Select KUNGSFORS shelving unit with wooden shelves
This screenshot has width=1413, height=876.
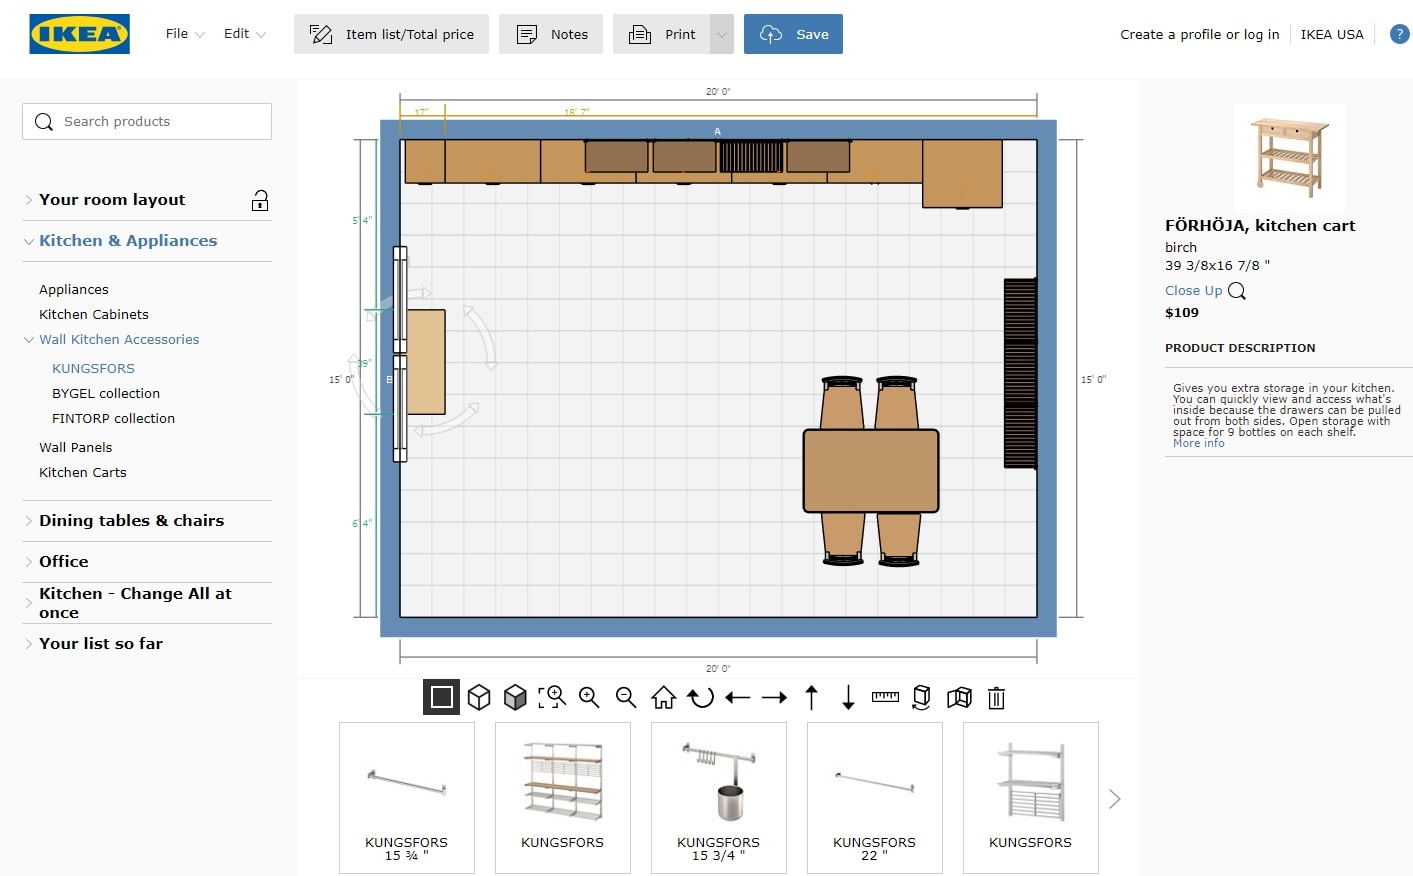click(563, 798)
